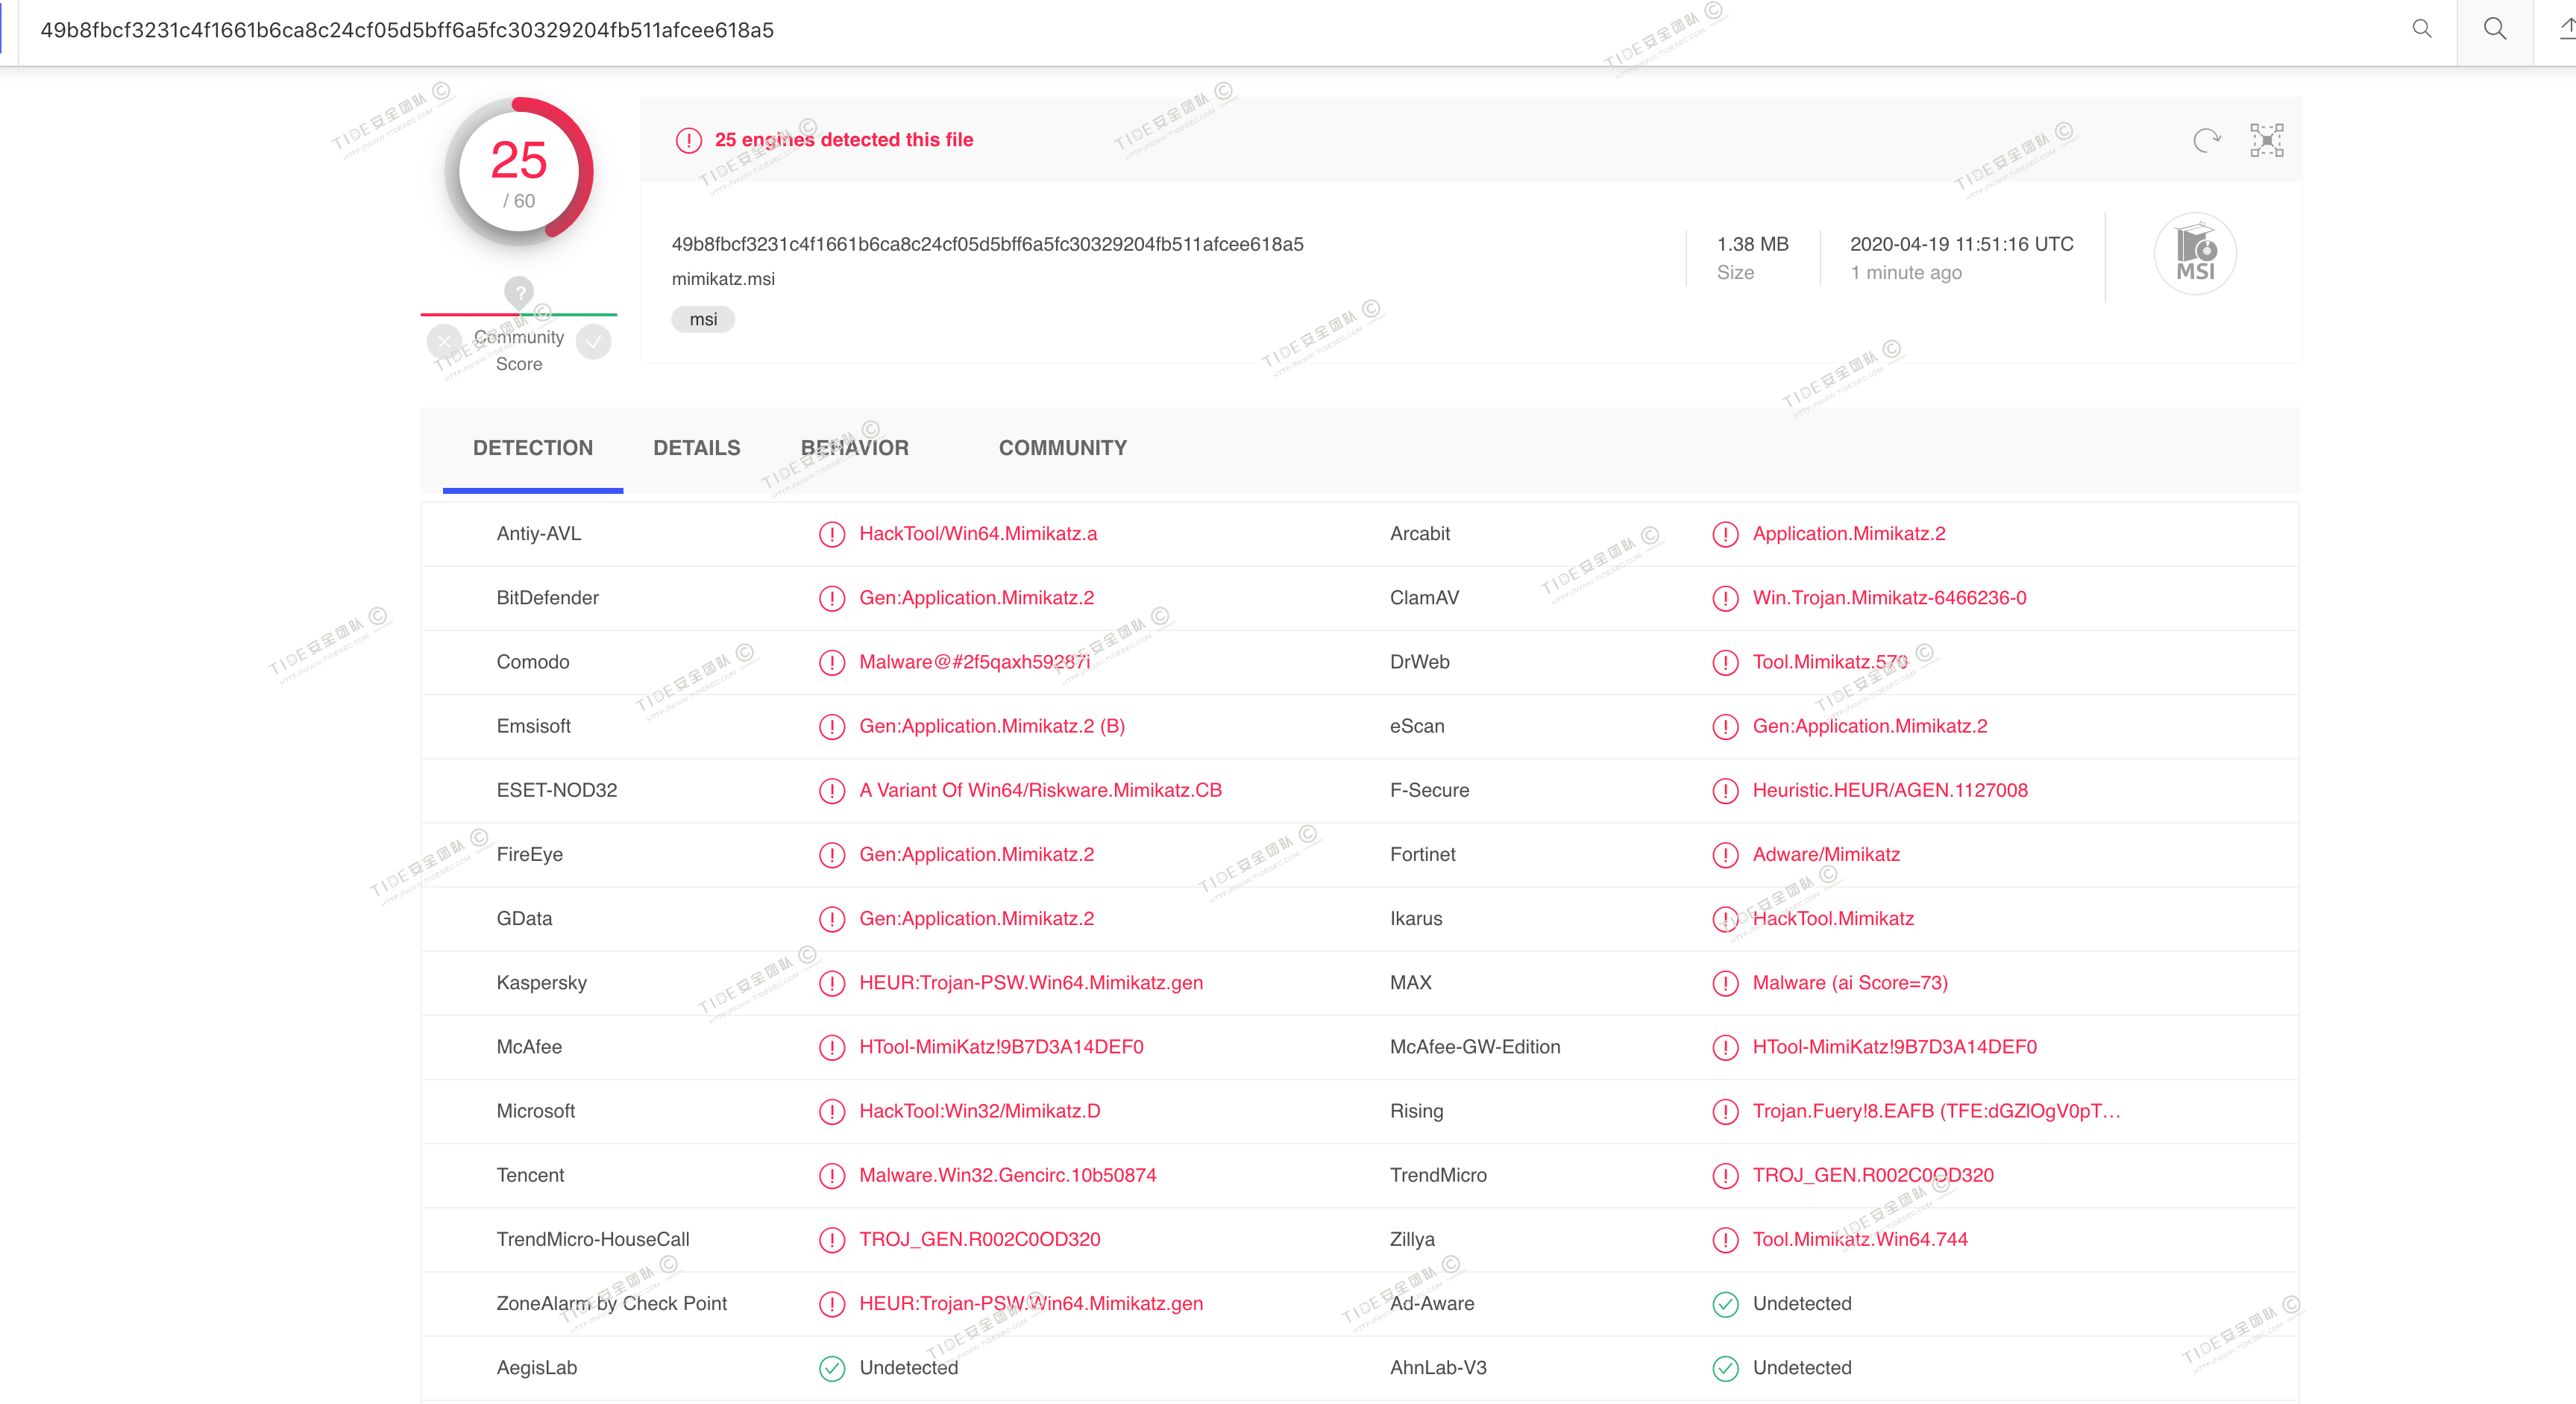Click the 25/60 detection score gauge
Screen dimensions: 2576x1404
[x=518, y=172]
